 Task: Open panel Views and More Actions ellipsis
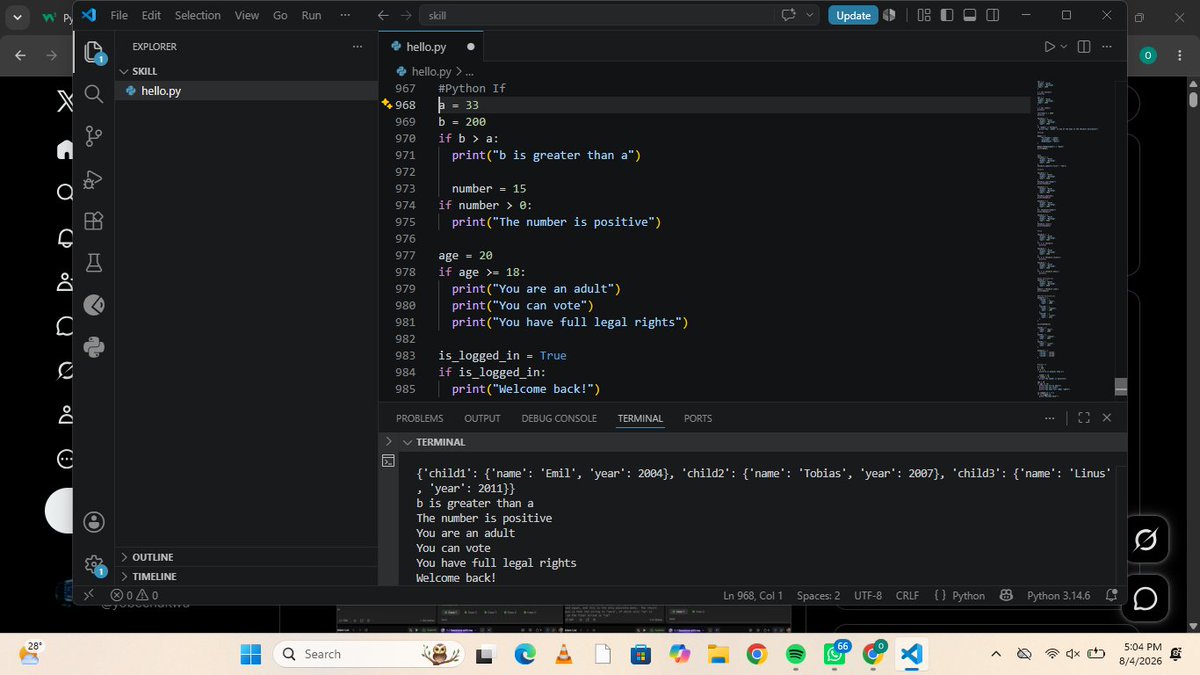coord(1049,418)
